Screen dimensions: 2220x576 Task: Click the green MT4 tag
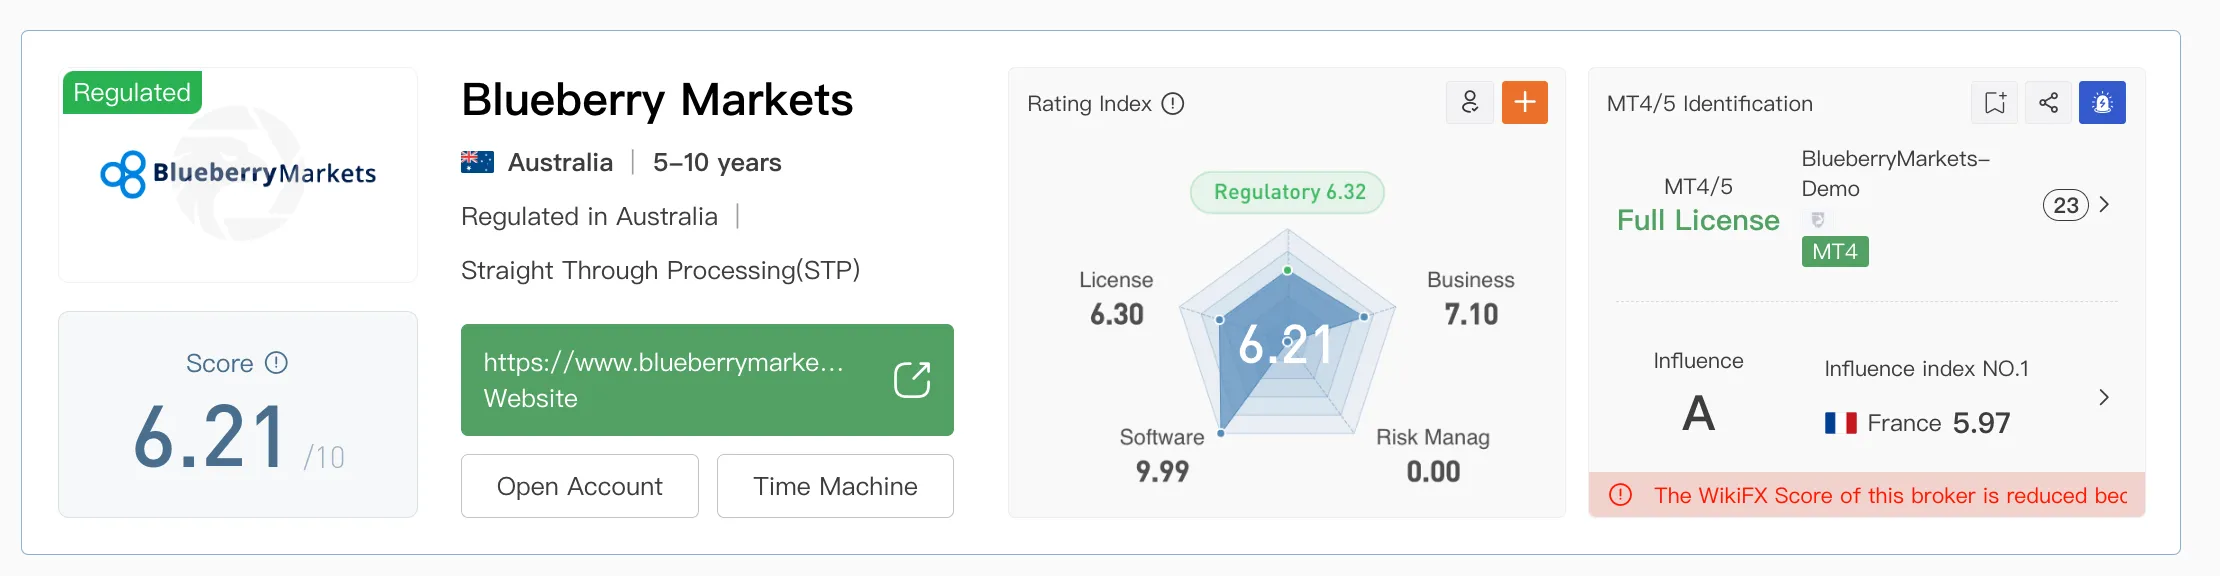click(x=1835, y=251)
